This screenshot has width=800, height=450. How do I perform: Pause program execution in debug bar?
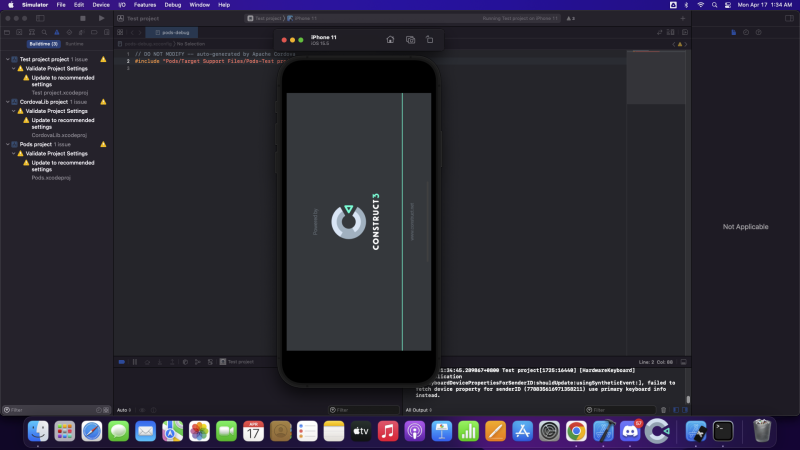135,362
